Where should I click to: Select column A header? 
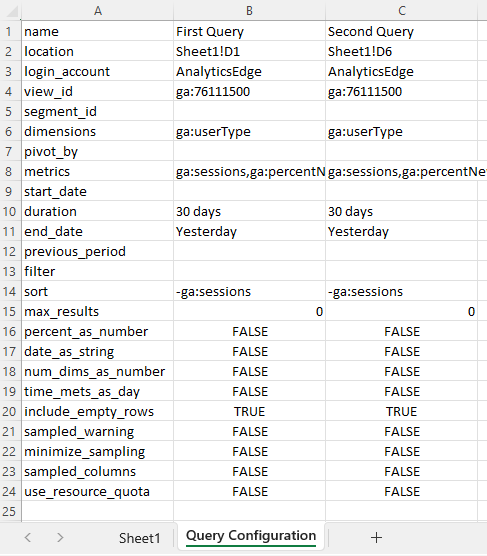[x=98, y=11]
